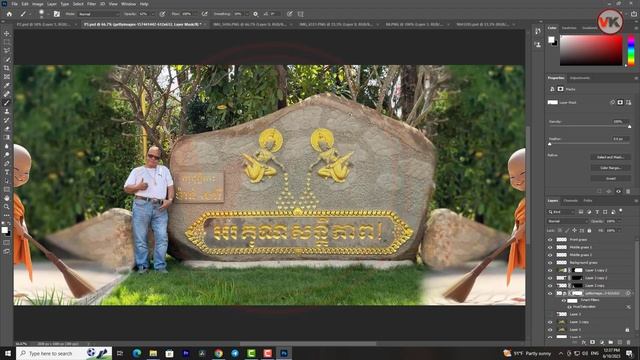Click the hue strip in Color panel
The height and width of the screenshot is (360, 640).
tap(631, 50)
